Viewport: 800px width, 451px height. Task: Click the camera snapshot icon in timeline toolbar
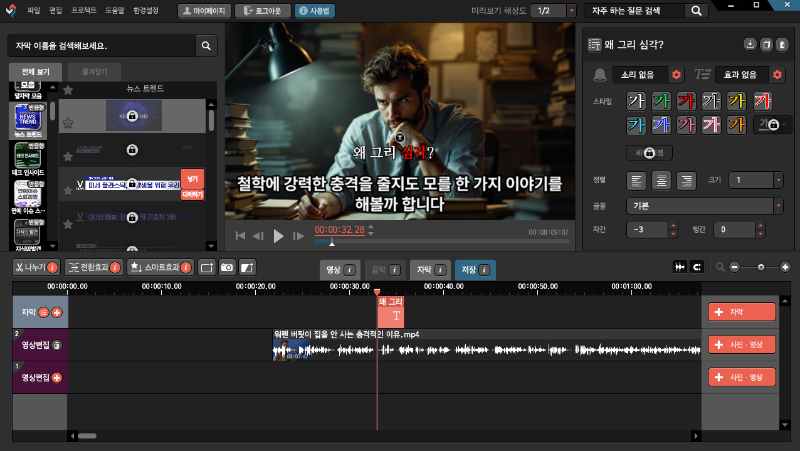pyautogui.click(x=227, y=267)
